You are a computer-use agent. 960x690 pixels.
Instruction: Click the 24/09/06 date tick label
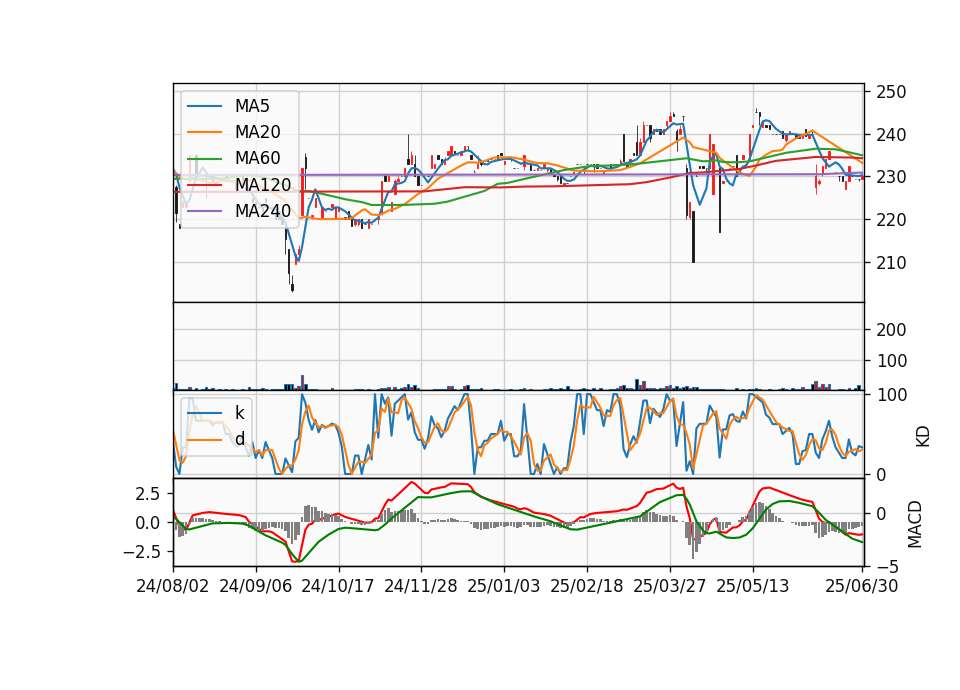pos(255,586)
